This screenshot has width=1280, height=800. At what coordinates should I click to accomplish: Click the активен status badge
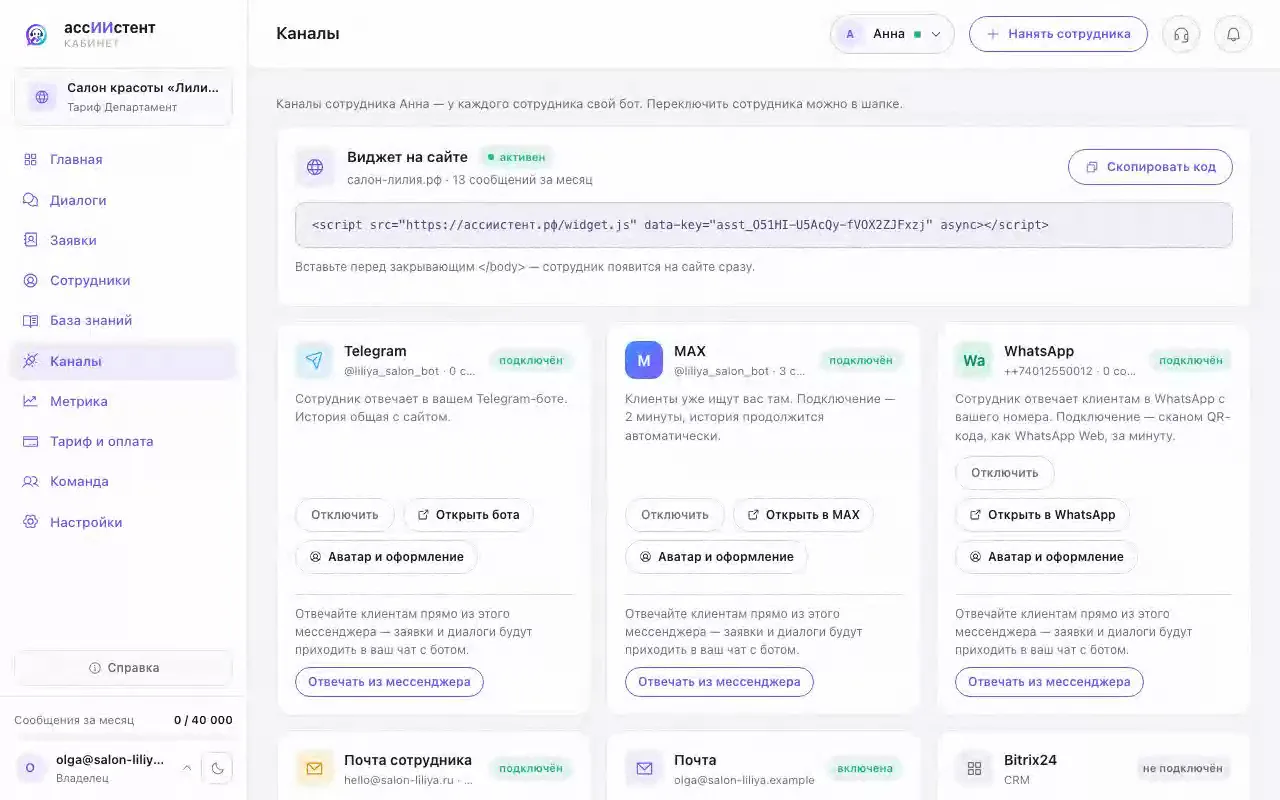click(x=516, y=157)
